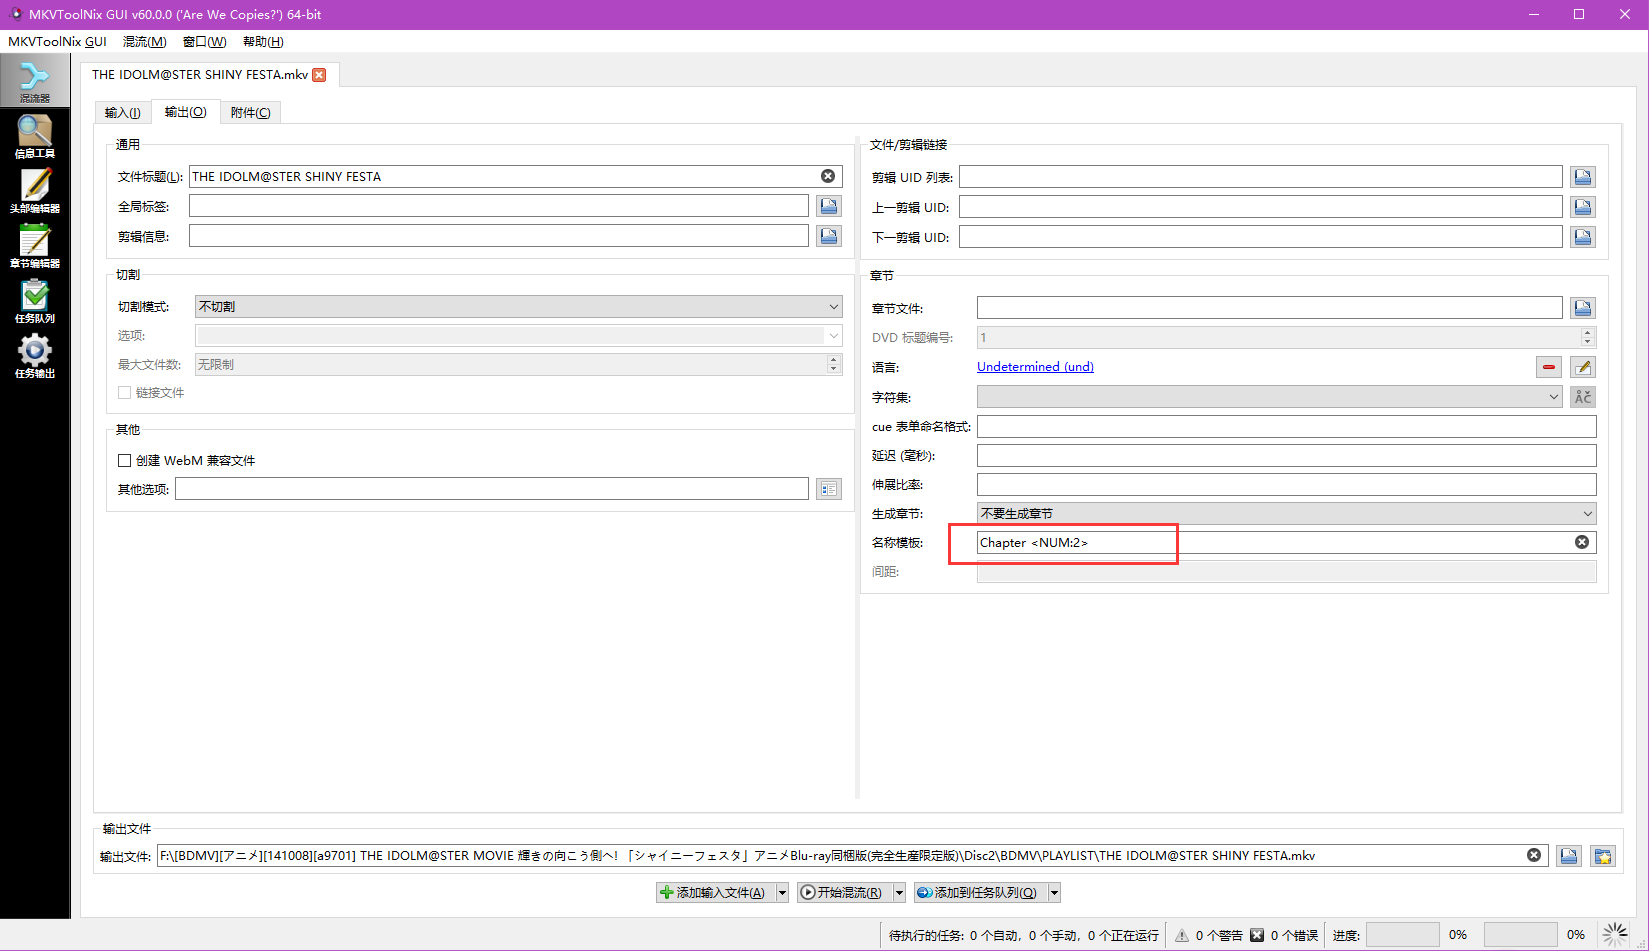Click output file path field
The height and width of the screenshot is (951, 1649).
[852, 856]
